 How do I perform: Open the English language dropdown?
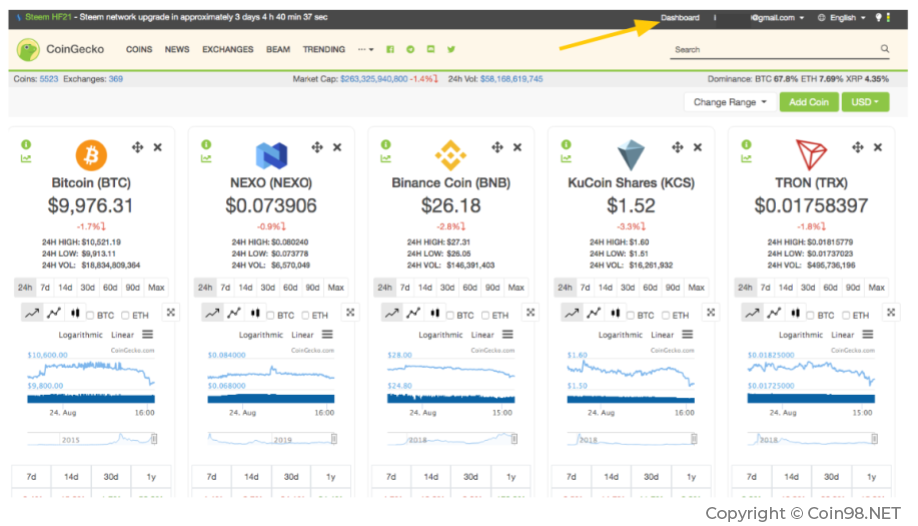842,18
